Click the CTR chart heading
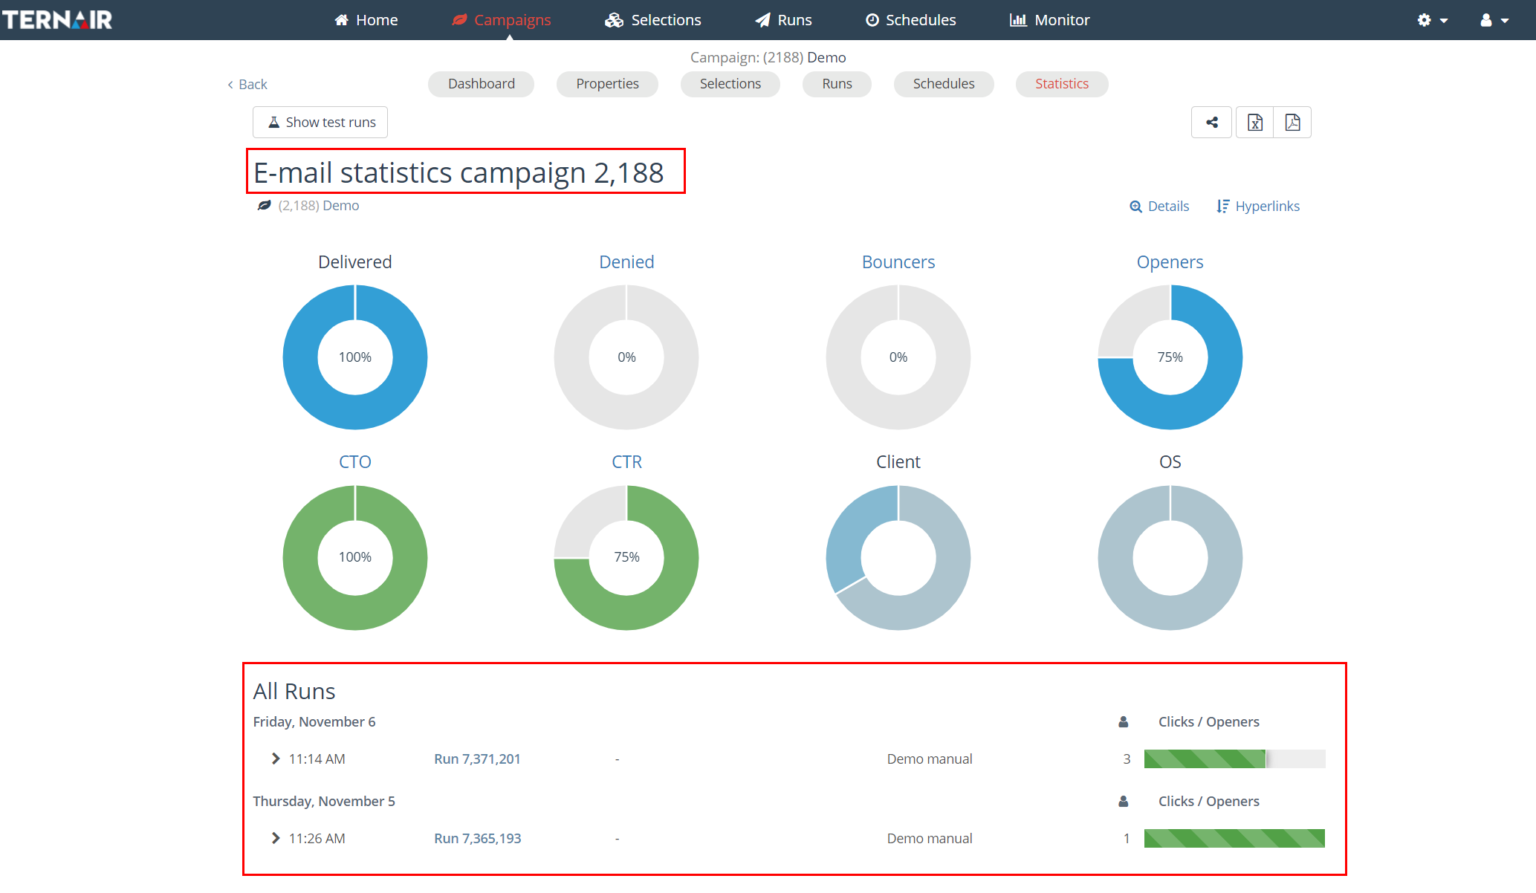The height and width of the screenshot is (893, 1536). [627, 462]
